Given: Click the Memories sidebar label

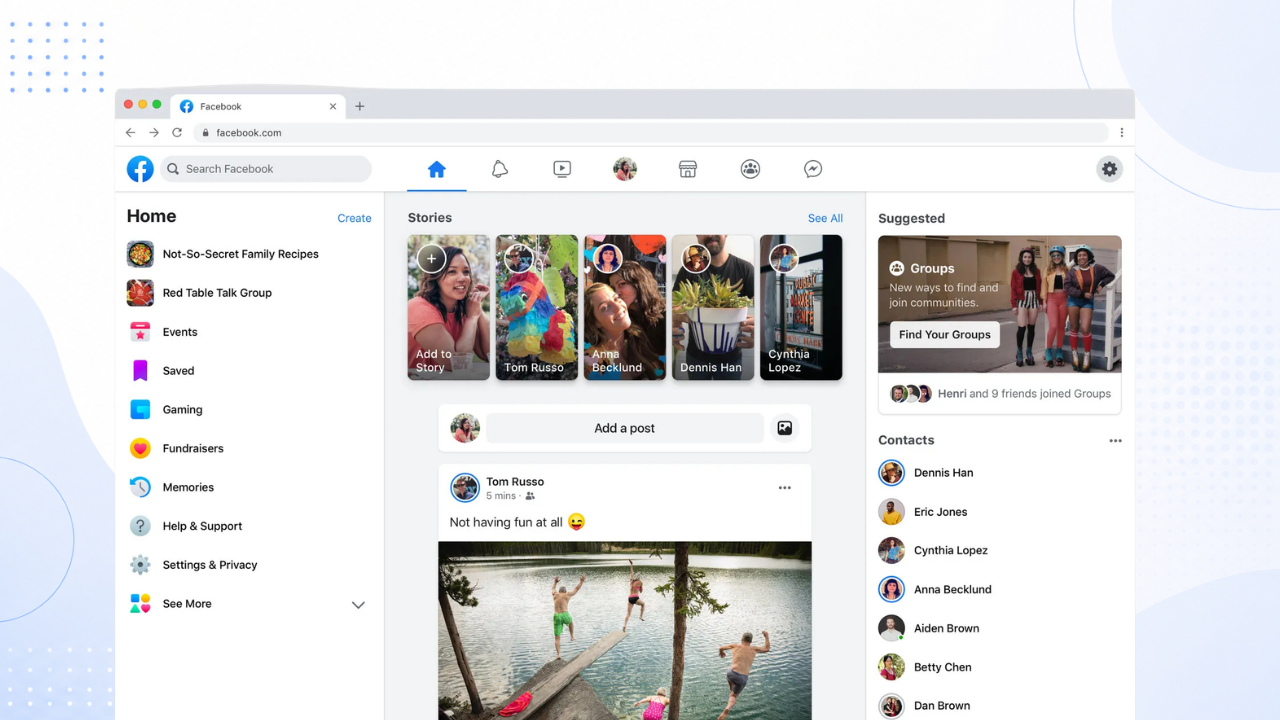Looking at the screenshot, I should click(189, 488).
